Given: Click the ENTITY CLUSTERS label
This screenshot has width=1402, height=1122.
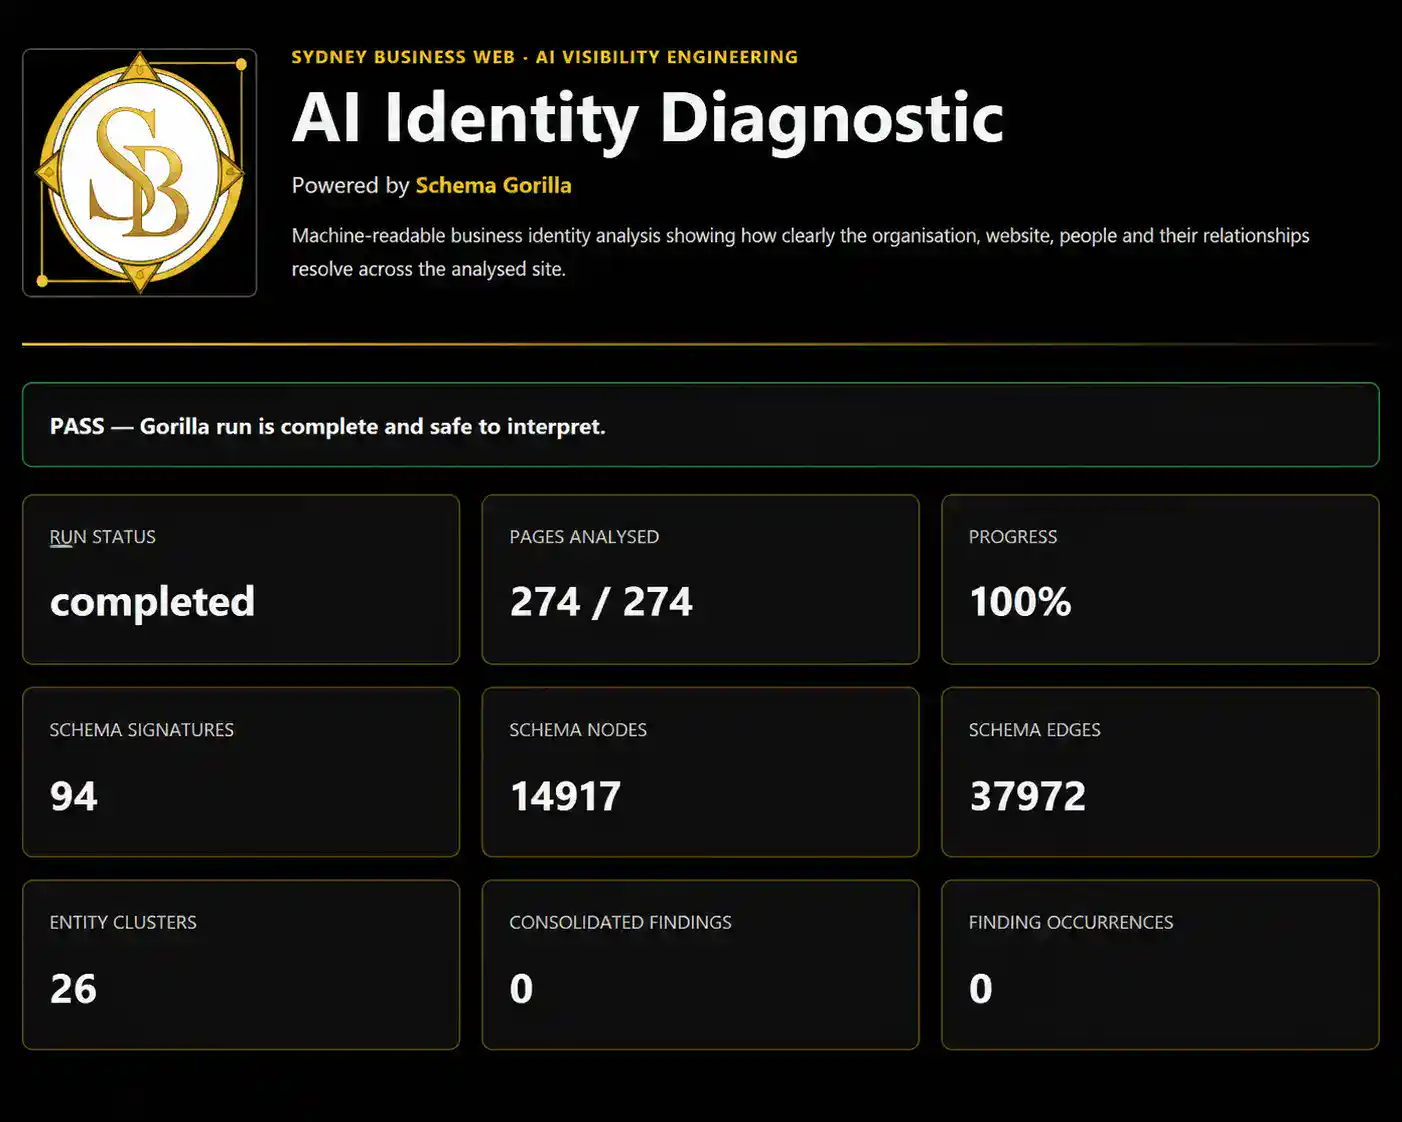Looking at the screenshot, I should click(x=123, y=922).
